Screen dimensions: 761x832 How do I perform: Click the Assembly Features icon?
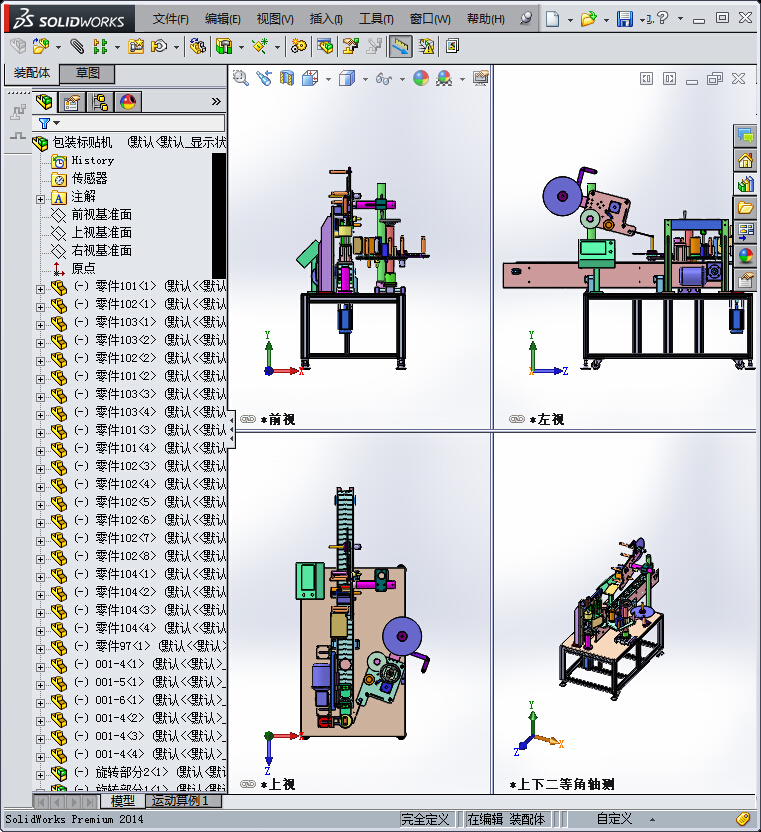[224, 47]
